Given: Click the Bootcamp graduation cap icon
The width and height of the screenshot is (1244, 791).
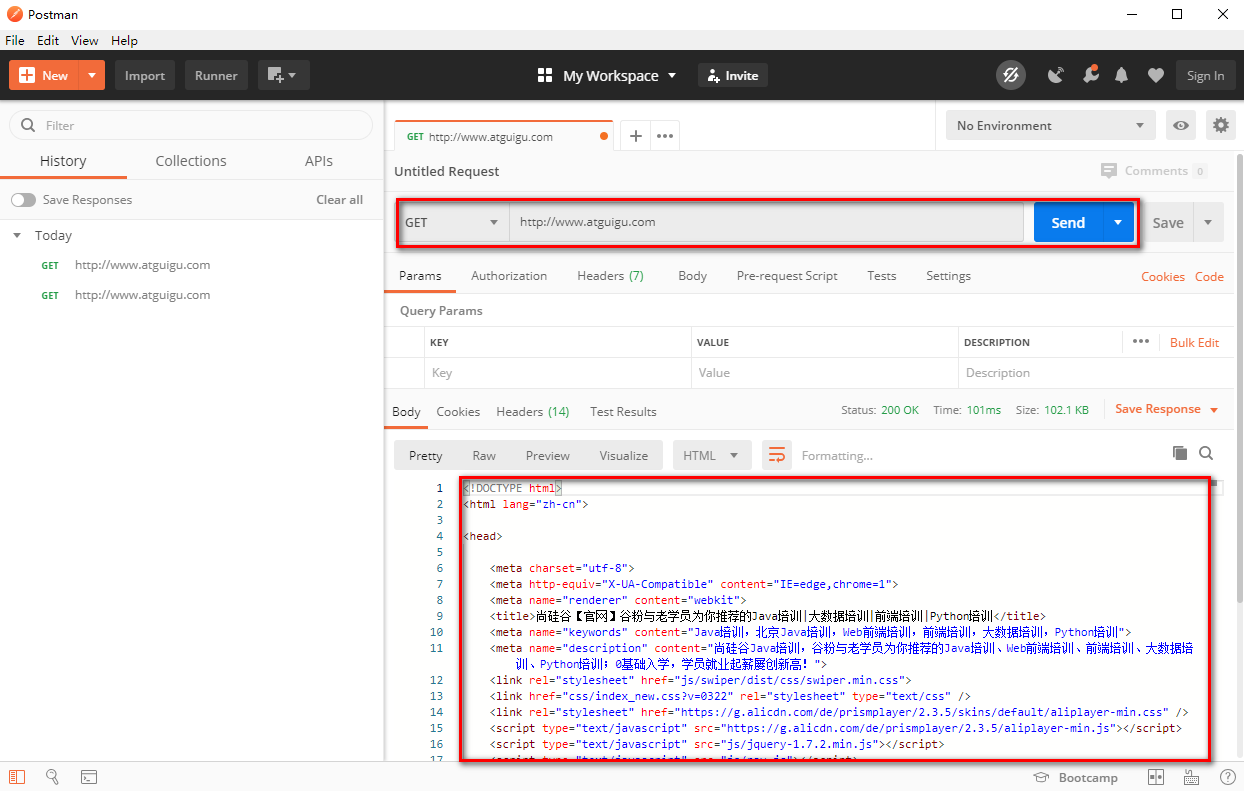Looking at the screenshot, I should (1041, 777).
